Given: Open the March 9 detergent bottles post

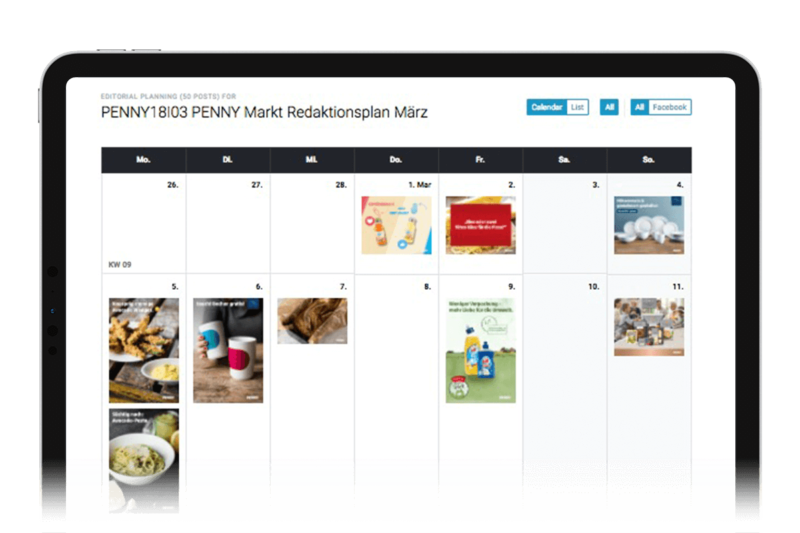Looking at the screenshot, I should [x=481, y=350].
